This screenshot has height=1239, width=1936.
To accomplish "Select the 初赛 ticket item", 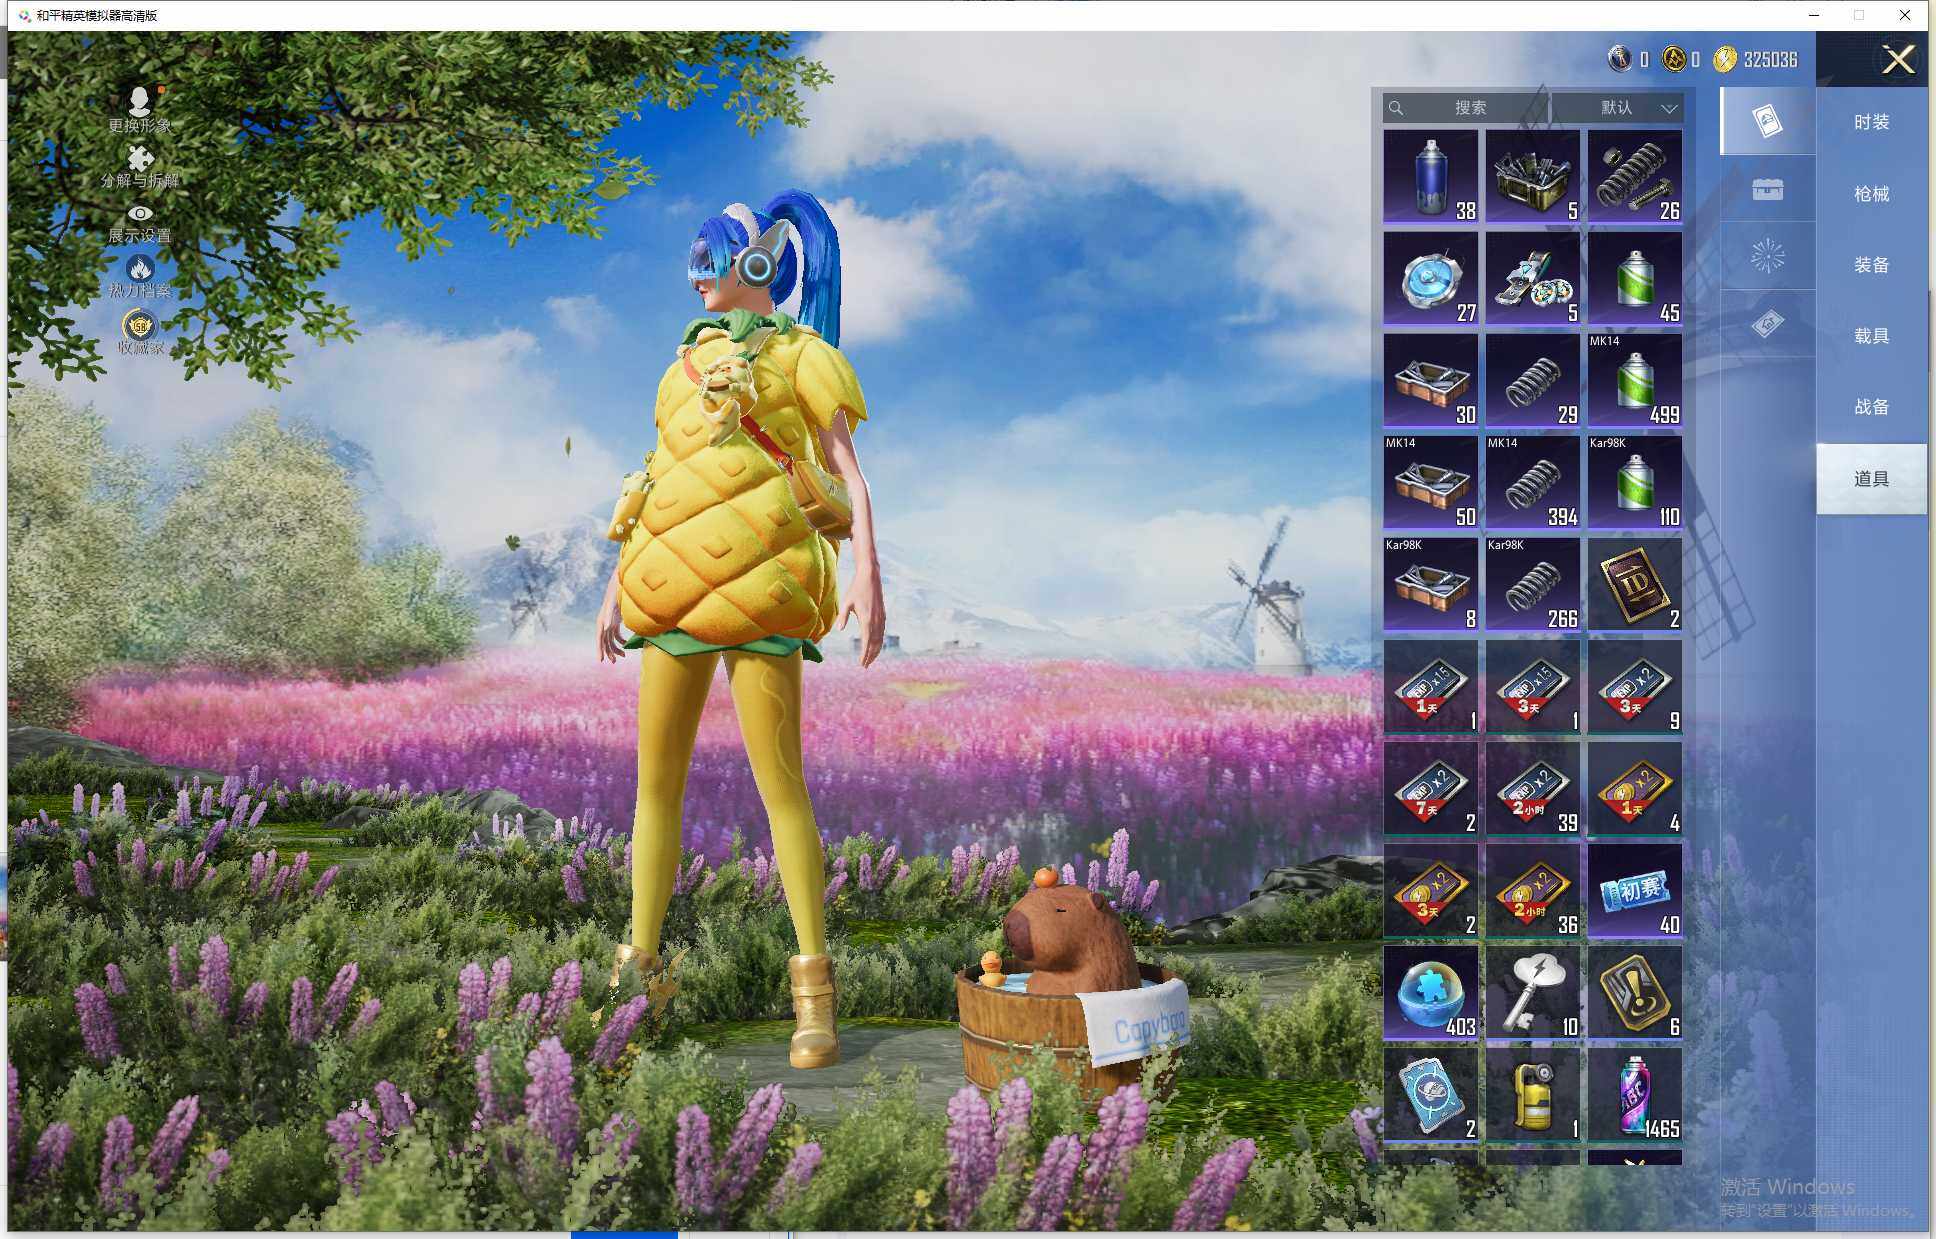I will [x=1634, y=891].
